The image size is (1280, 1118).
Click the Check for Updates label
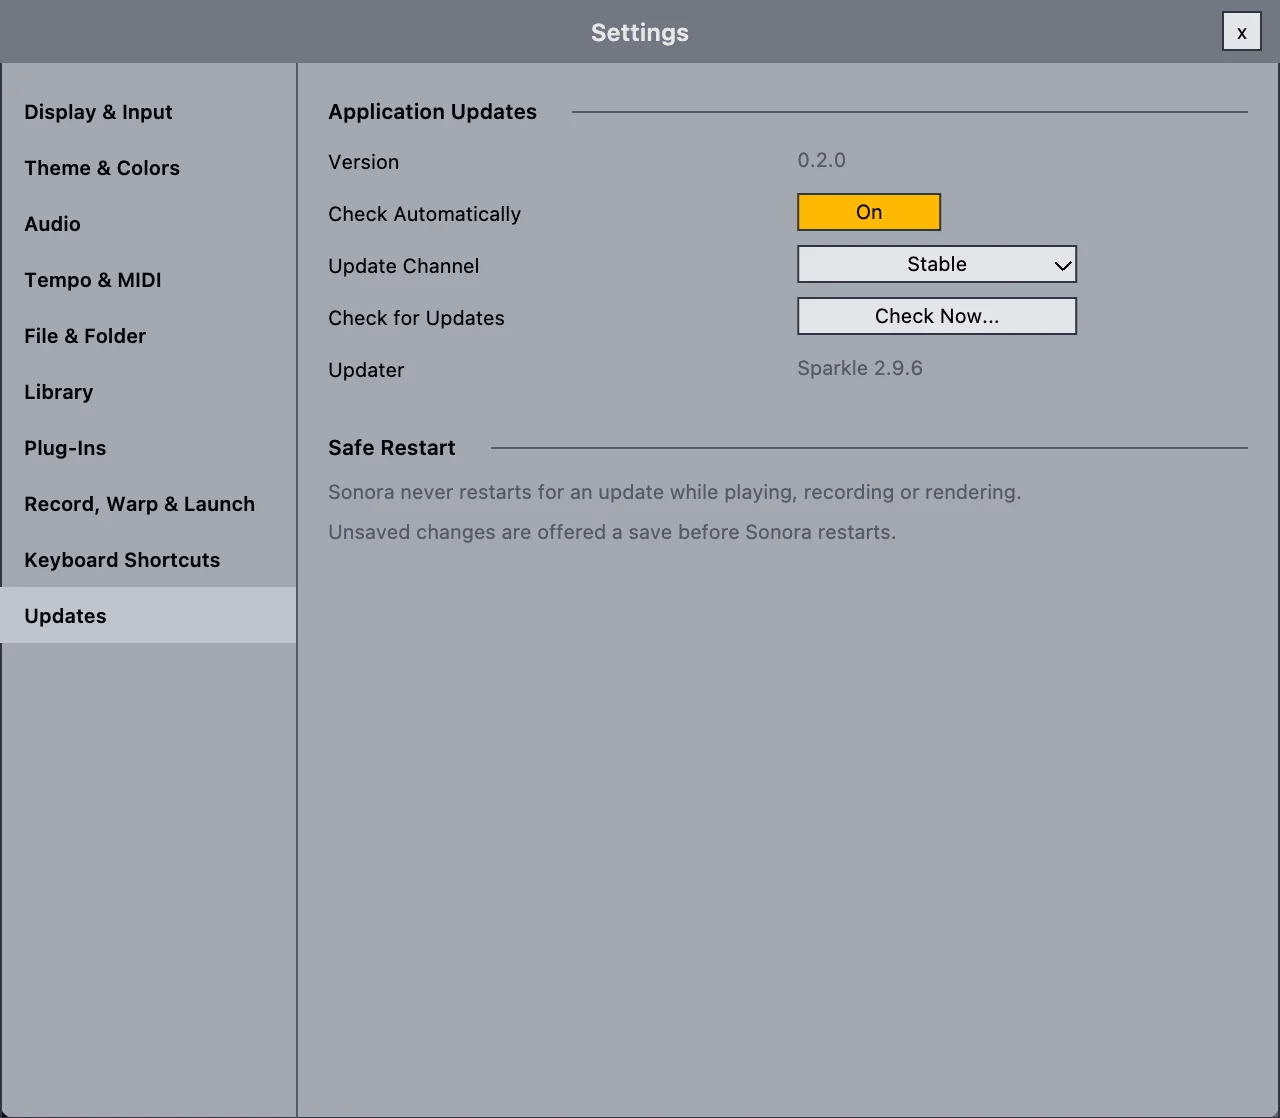tap(416, 318)
